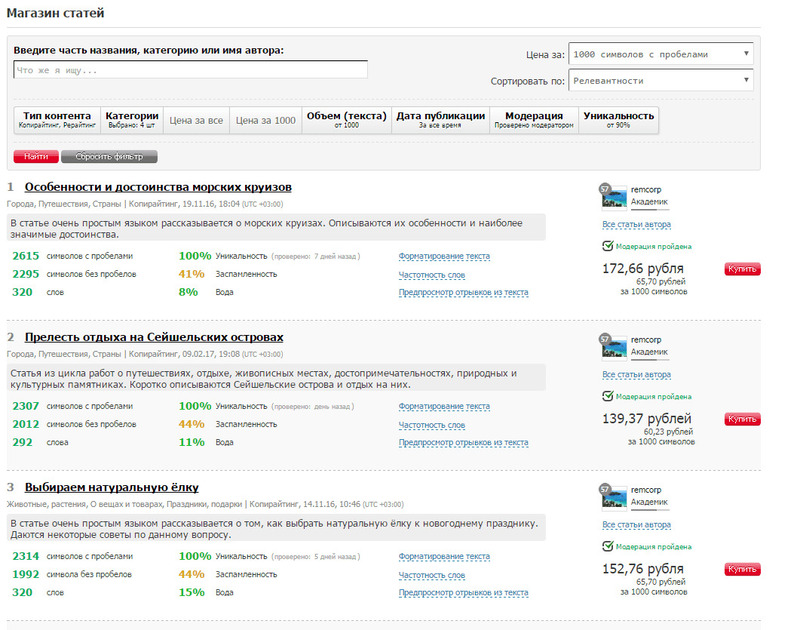Image resolution: width=800 pixels, height=630 pixels.
Task: Click green moderation check icon for second article
Action: point(607,396)
